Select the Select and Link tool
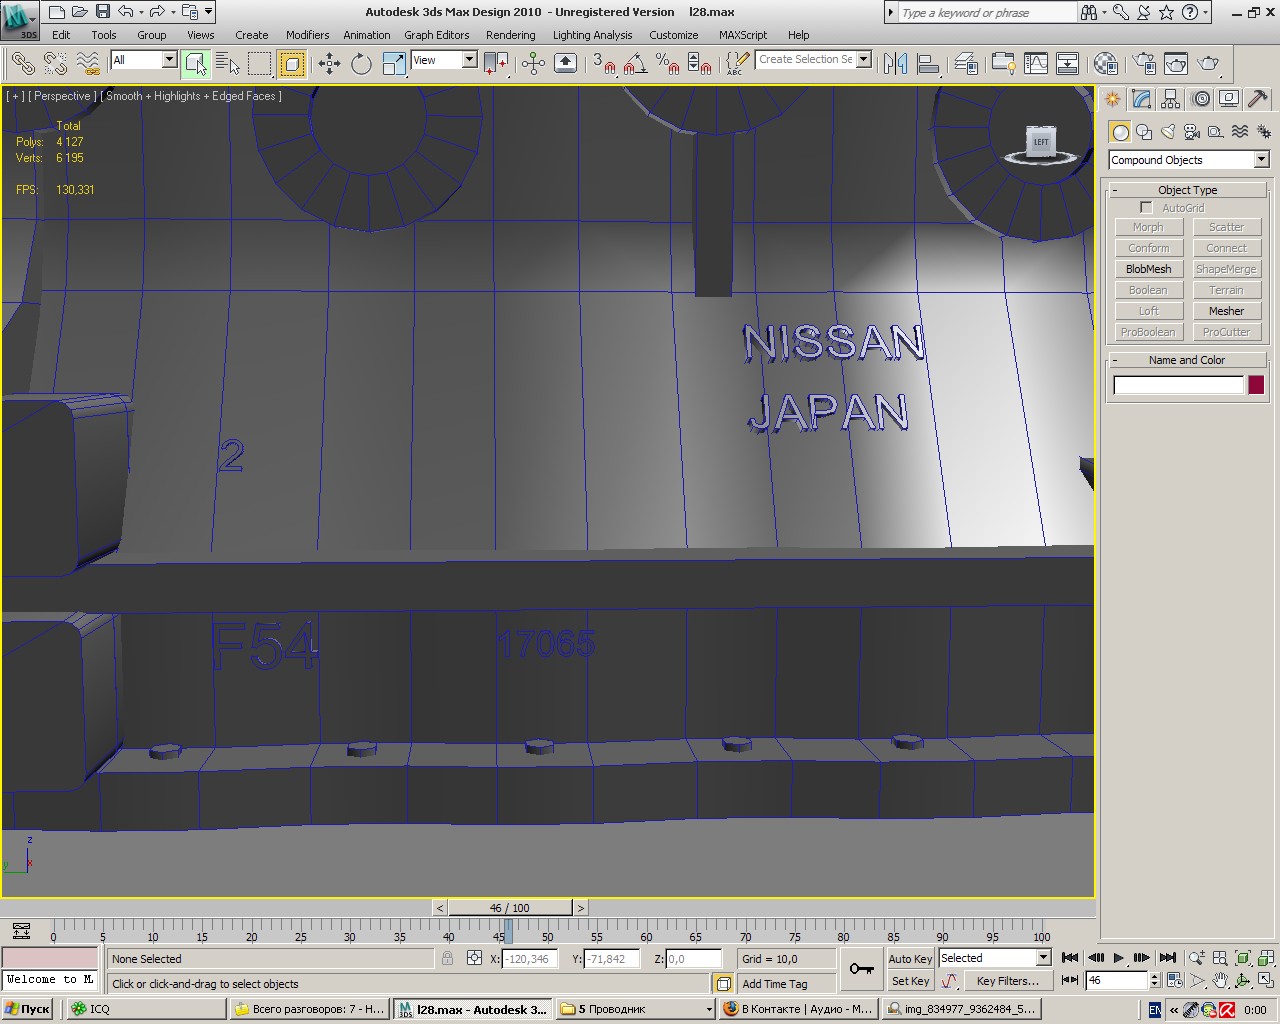This screenshot has width=1280, height=1024. (23, 63)
